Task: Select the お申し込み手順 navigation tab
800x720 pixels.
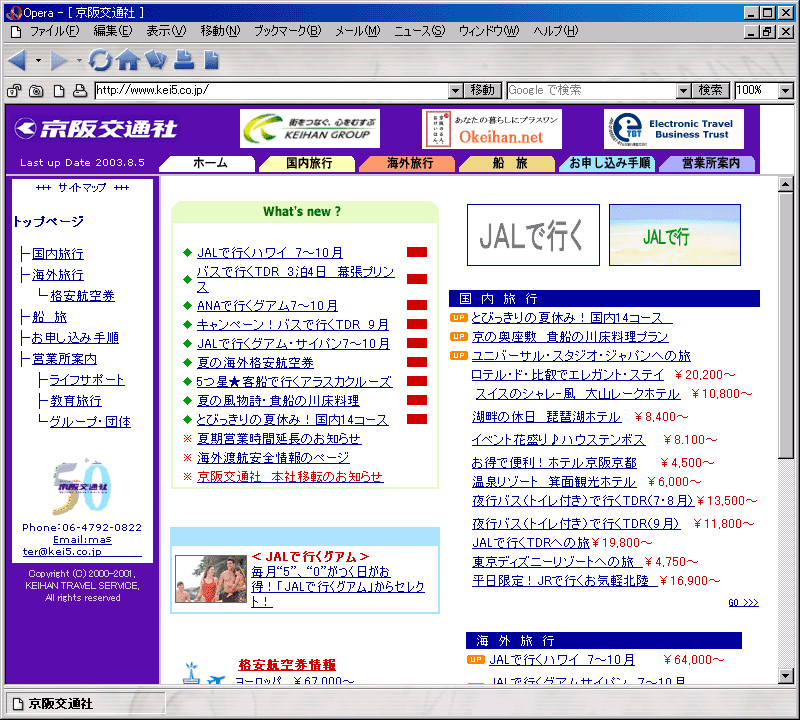Action: pyautogui.click(x=608, y=163)
